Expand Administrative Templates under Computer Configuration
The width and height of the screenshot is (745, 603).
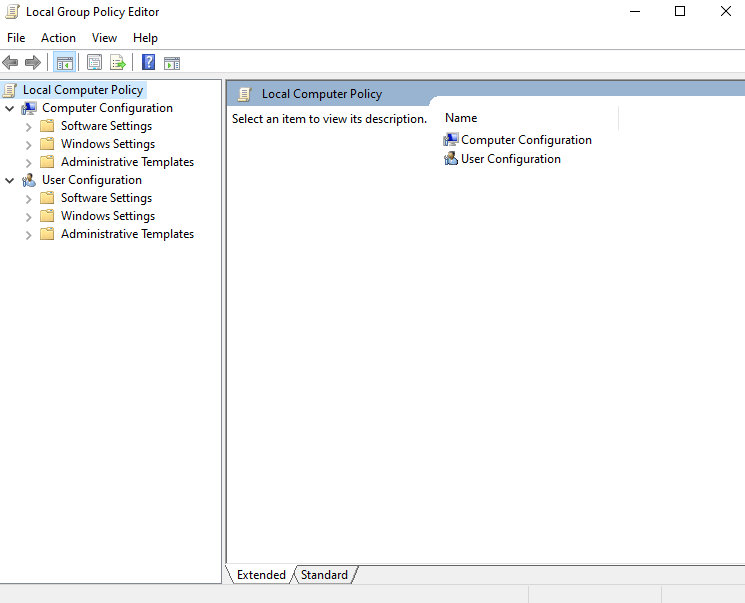28,162
